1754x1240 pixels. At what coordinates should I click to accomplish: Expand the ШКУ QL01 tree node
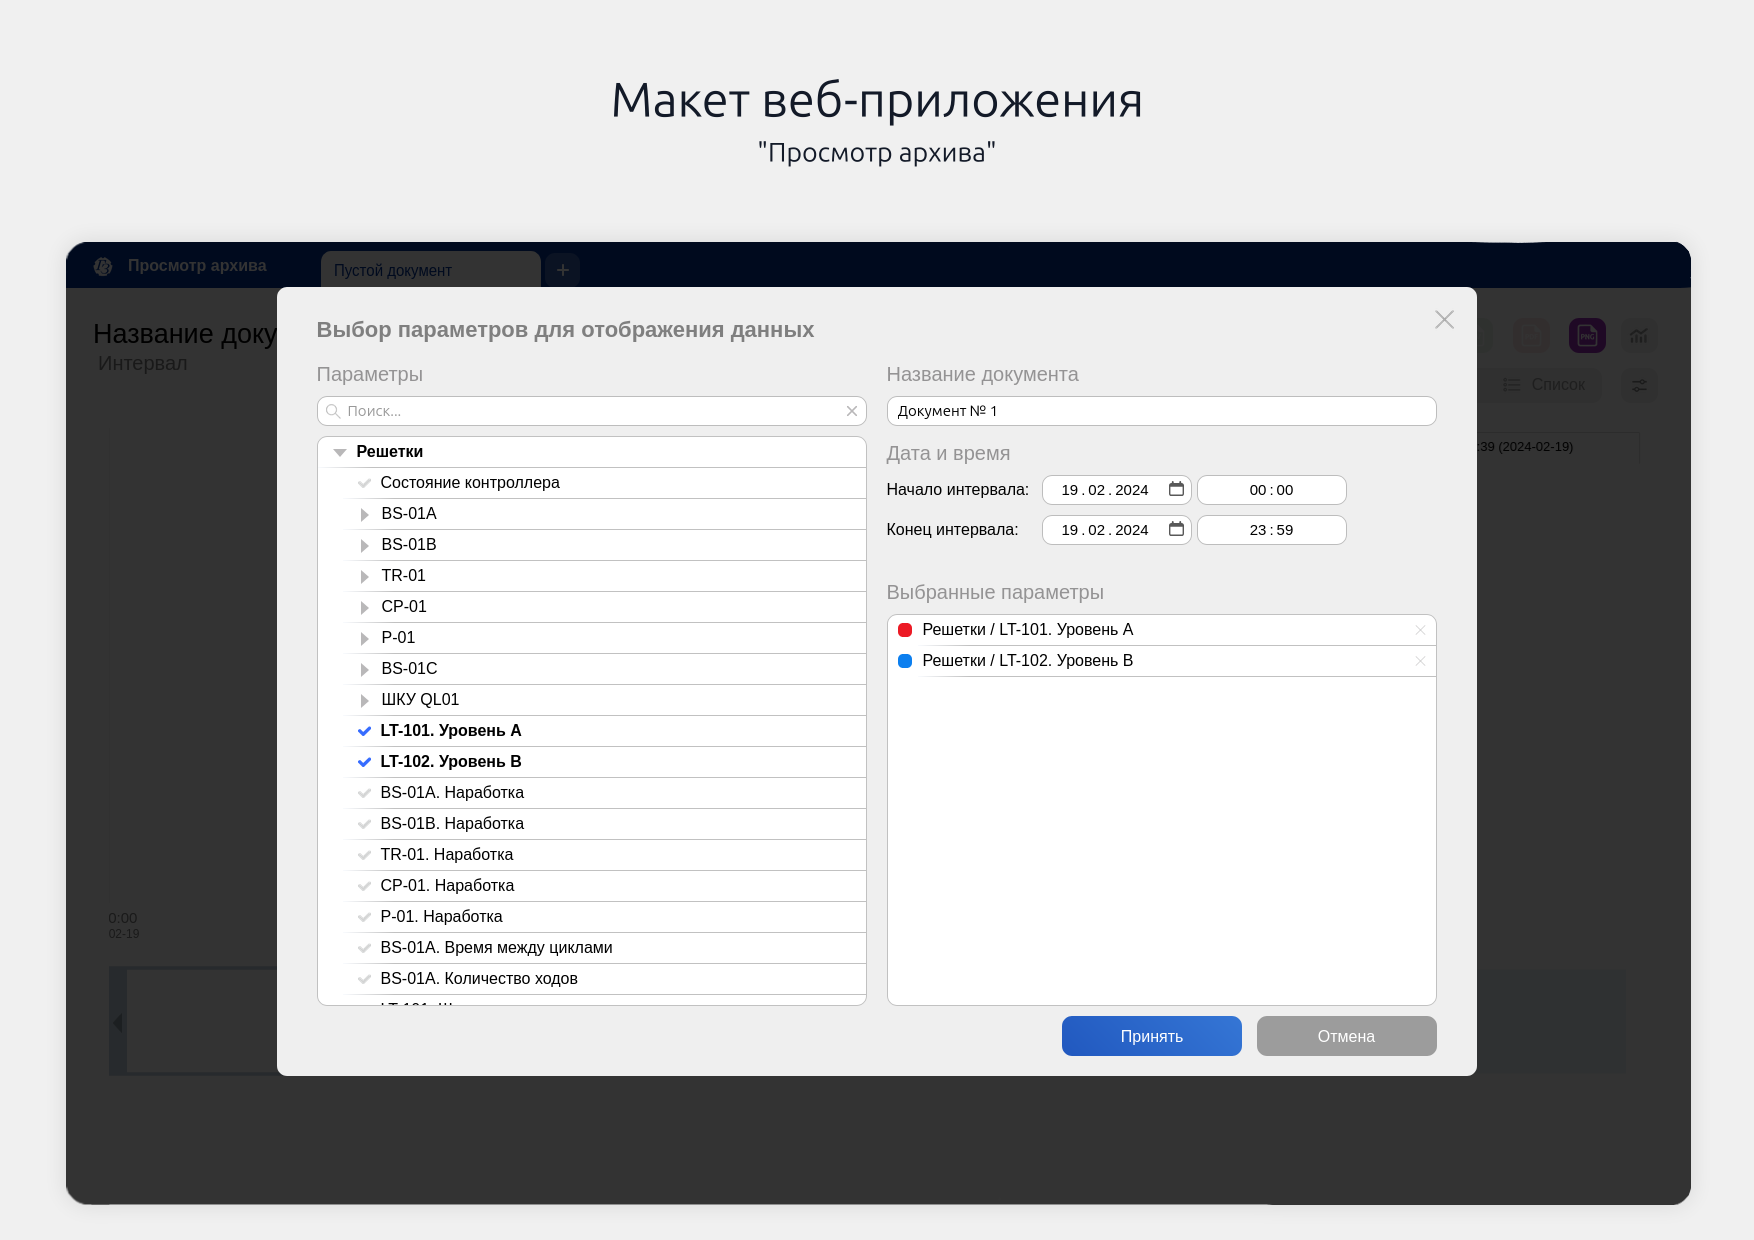pyautogui.click(x=365, y=700)
